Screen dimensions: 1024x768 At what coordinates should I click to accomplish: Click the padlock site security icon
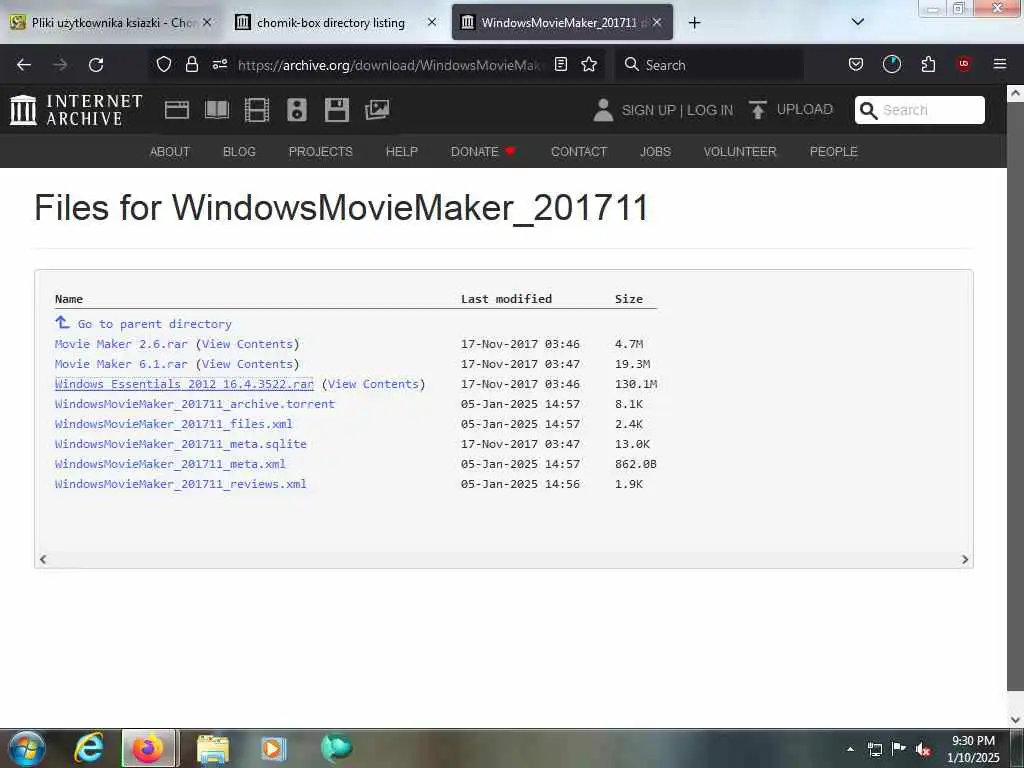(191, 64)
